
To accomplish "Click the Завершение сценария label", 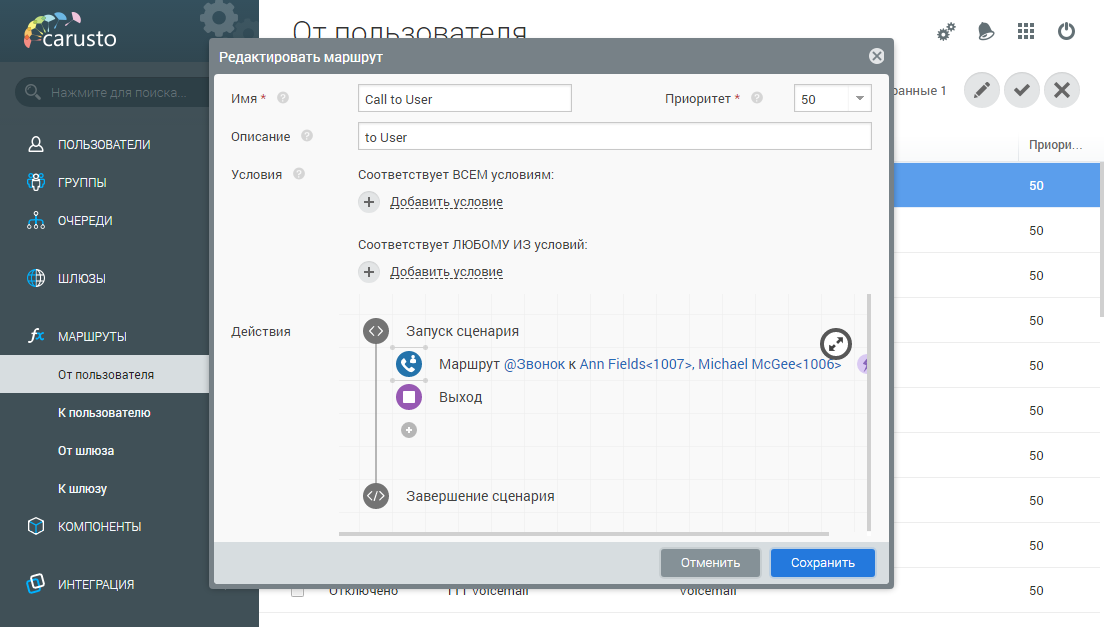I will [x=480, y=496].
